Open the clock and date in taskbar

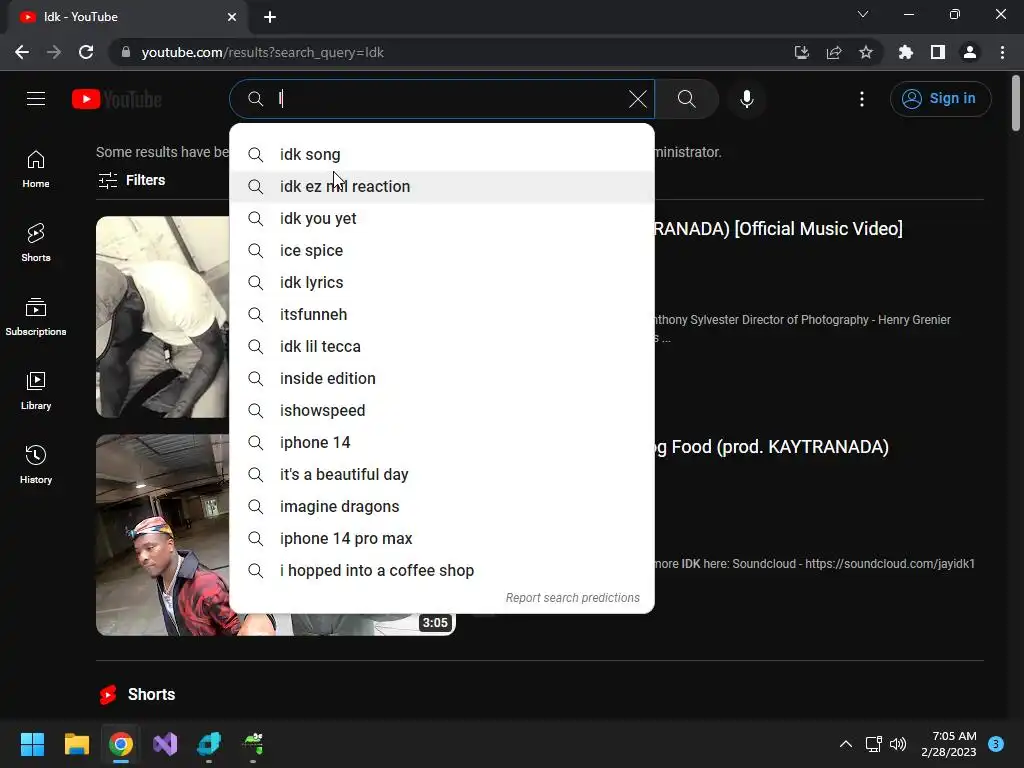coord(949,744)
